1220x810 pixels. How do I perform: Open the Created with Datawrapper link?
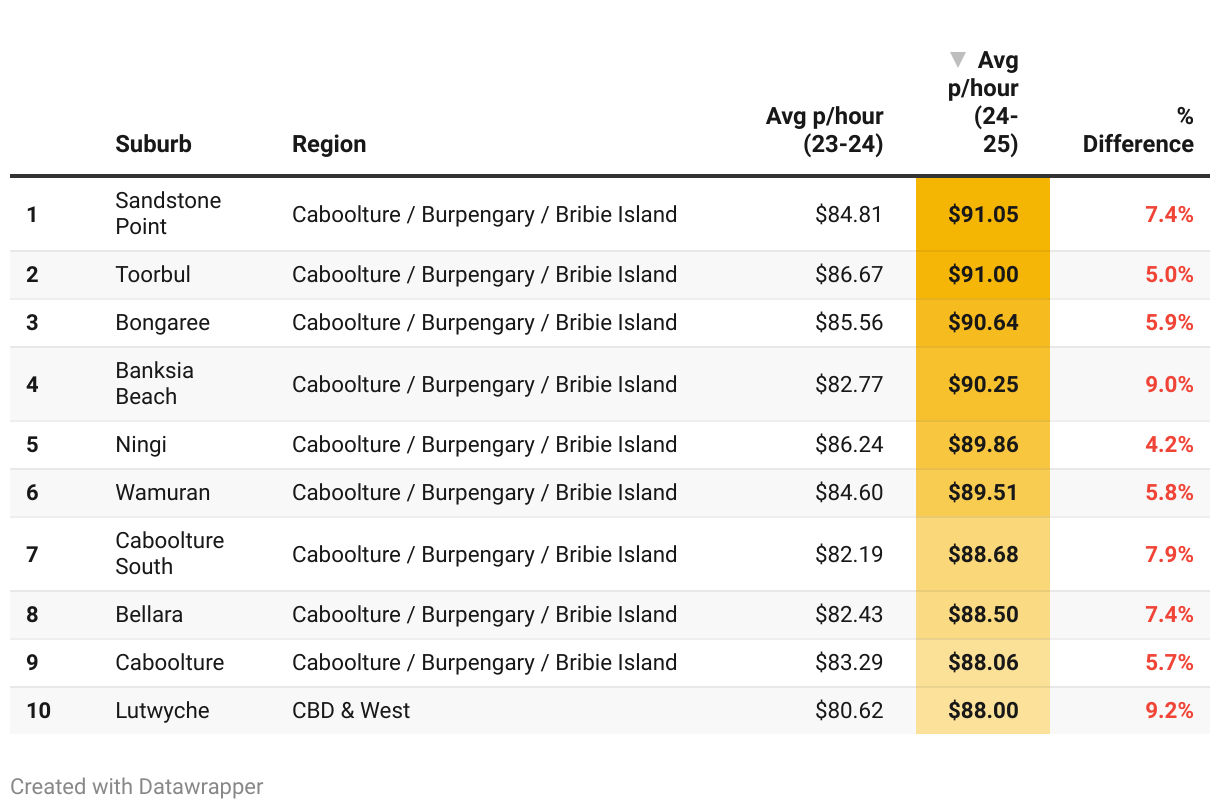tap(137, 787)
